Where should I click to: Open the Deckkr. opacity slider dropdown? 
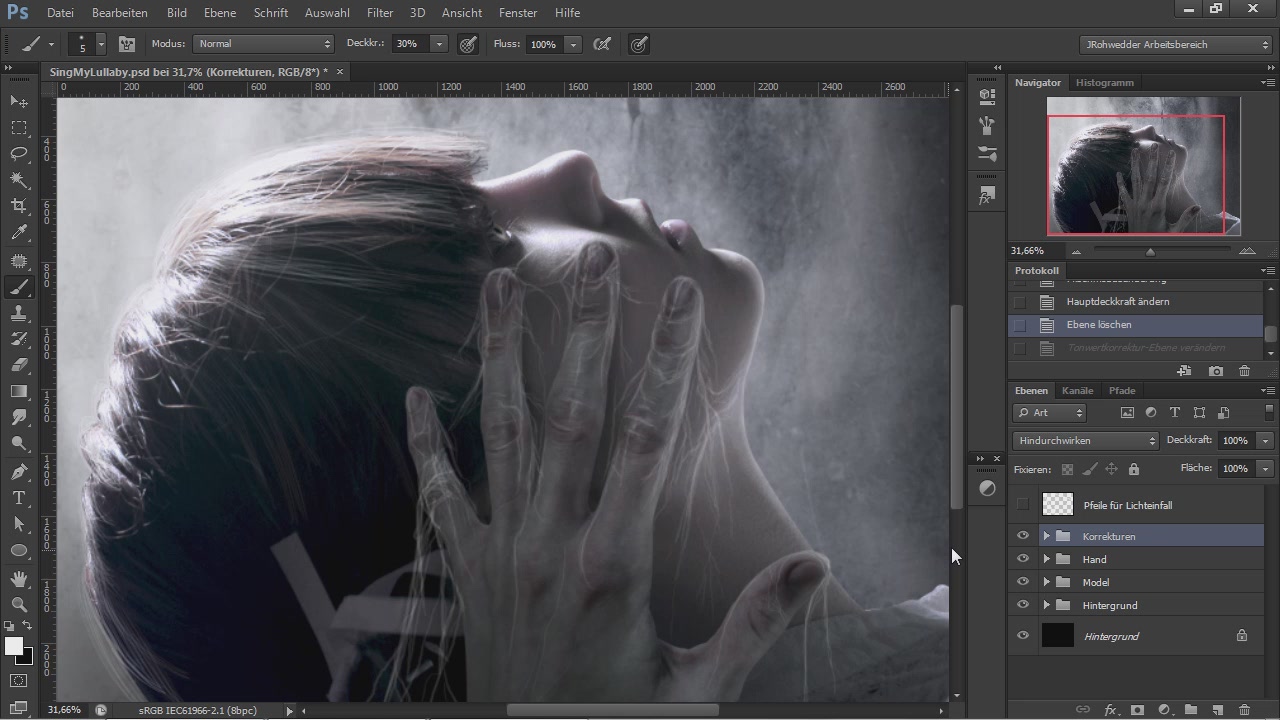(x=438, y=44)
